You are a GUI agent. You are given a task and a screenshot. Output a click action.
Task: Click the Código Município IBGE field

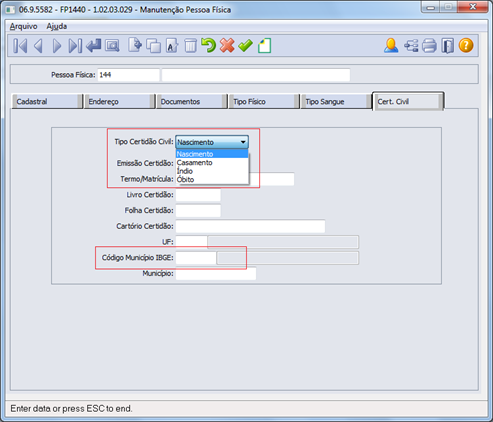click(x=196, y=258)
